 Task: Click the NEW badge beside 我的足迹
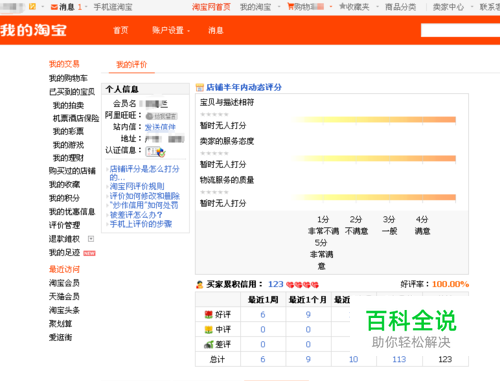tap(89, 253)
